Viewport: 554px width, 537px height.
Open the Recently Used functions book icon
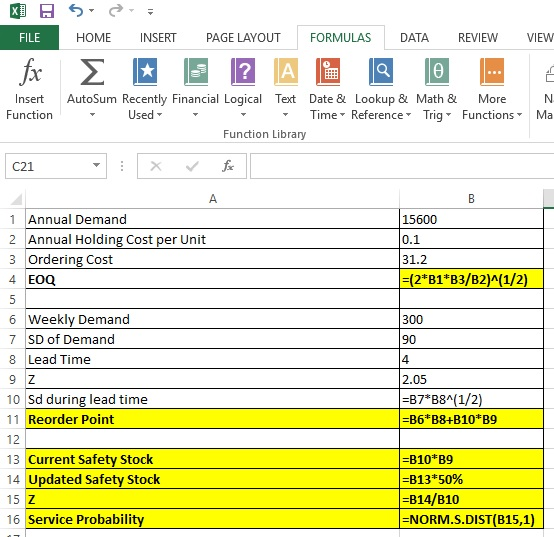pos(145,72)
